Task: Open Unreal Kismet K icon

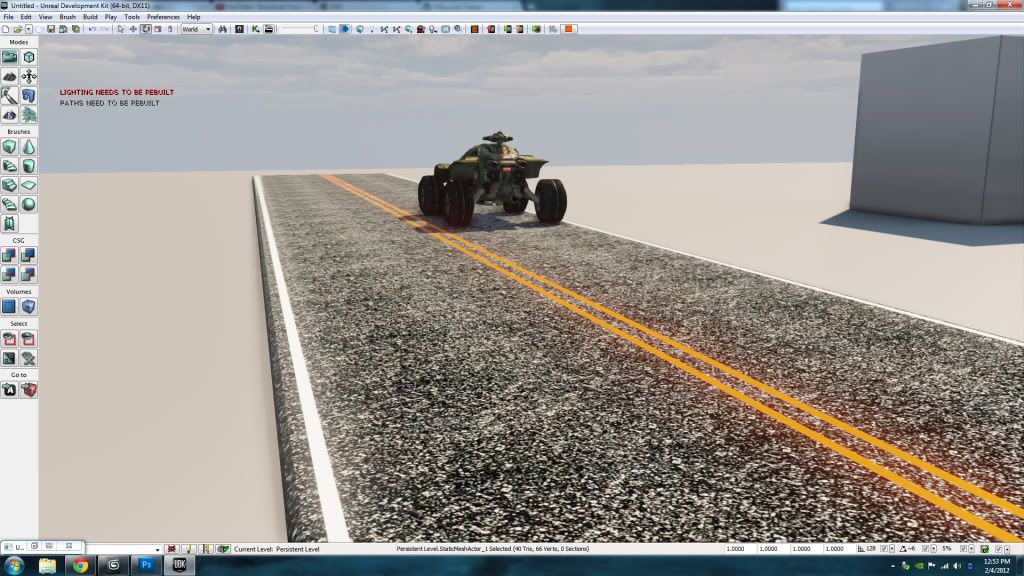Action: 255,29
